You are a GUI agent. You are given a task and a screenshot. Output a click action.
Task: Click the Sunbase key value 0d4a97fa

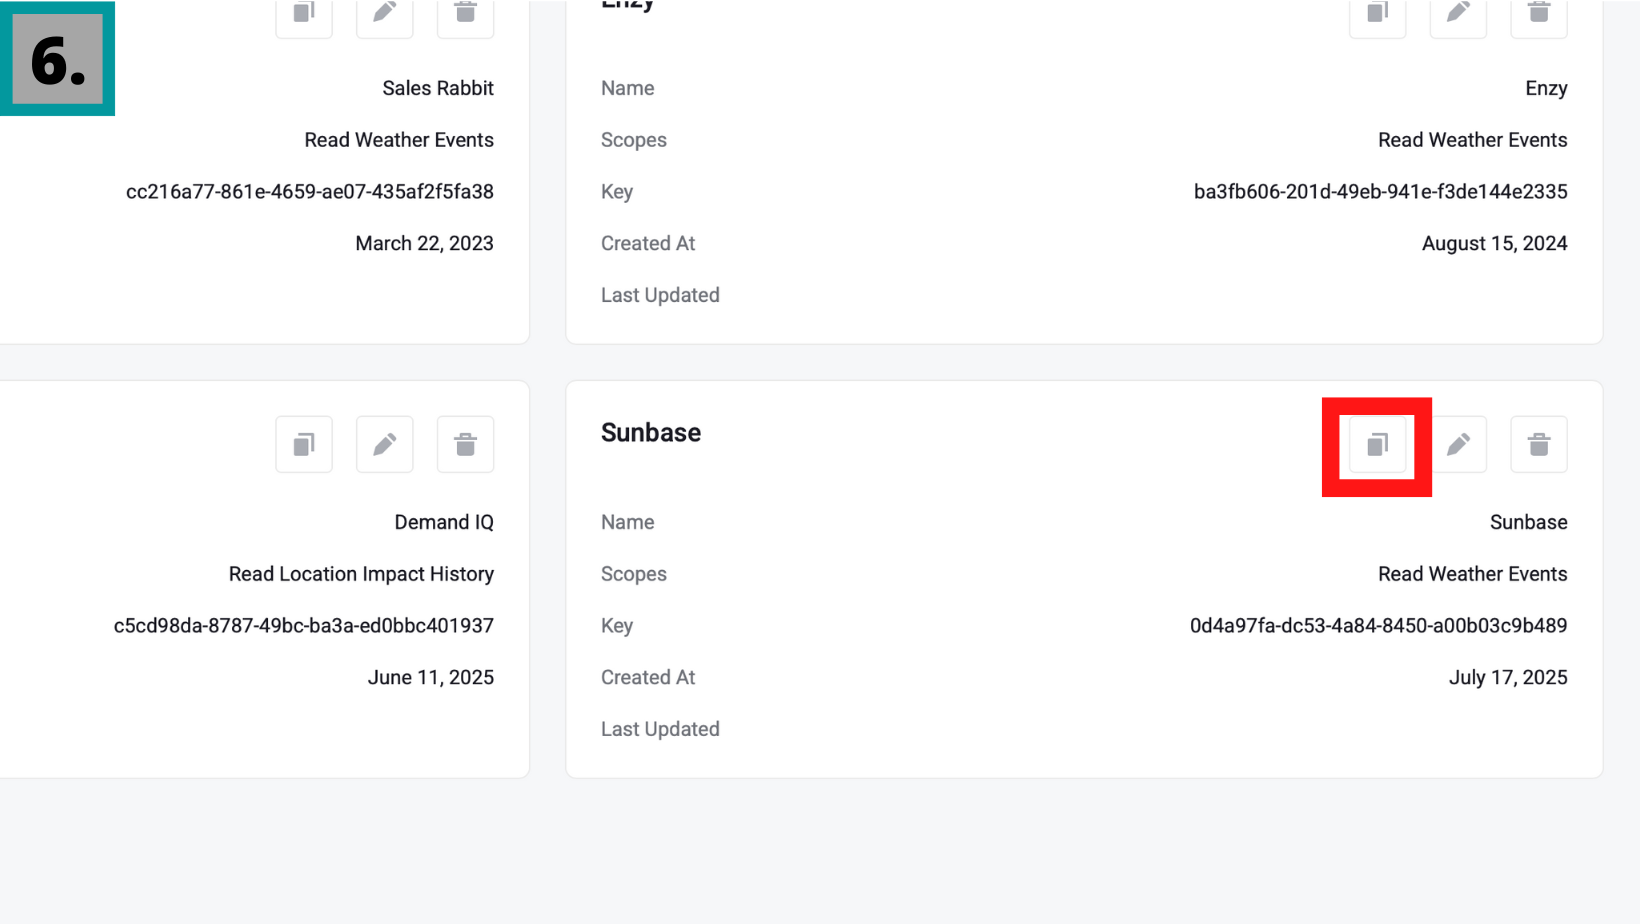pos(1378,626)
